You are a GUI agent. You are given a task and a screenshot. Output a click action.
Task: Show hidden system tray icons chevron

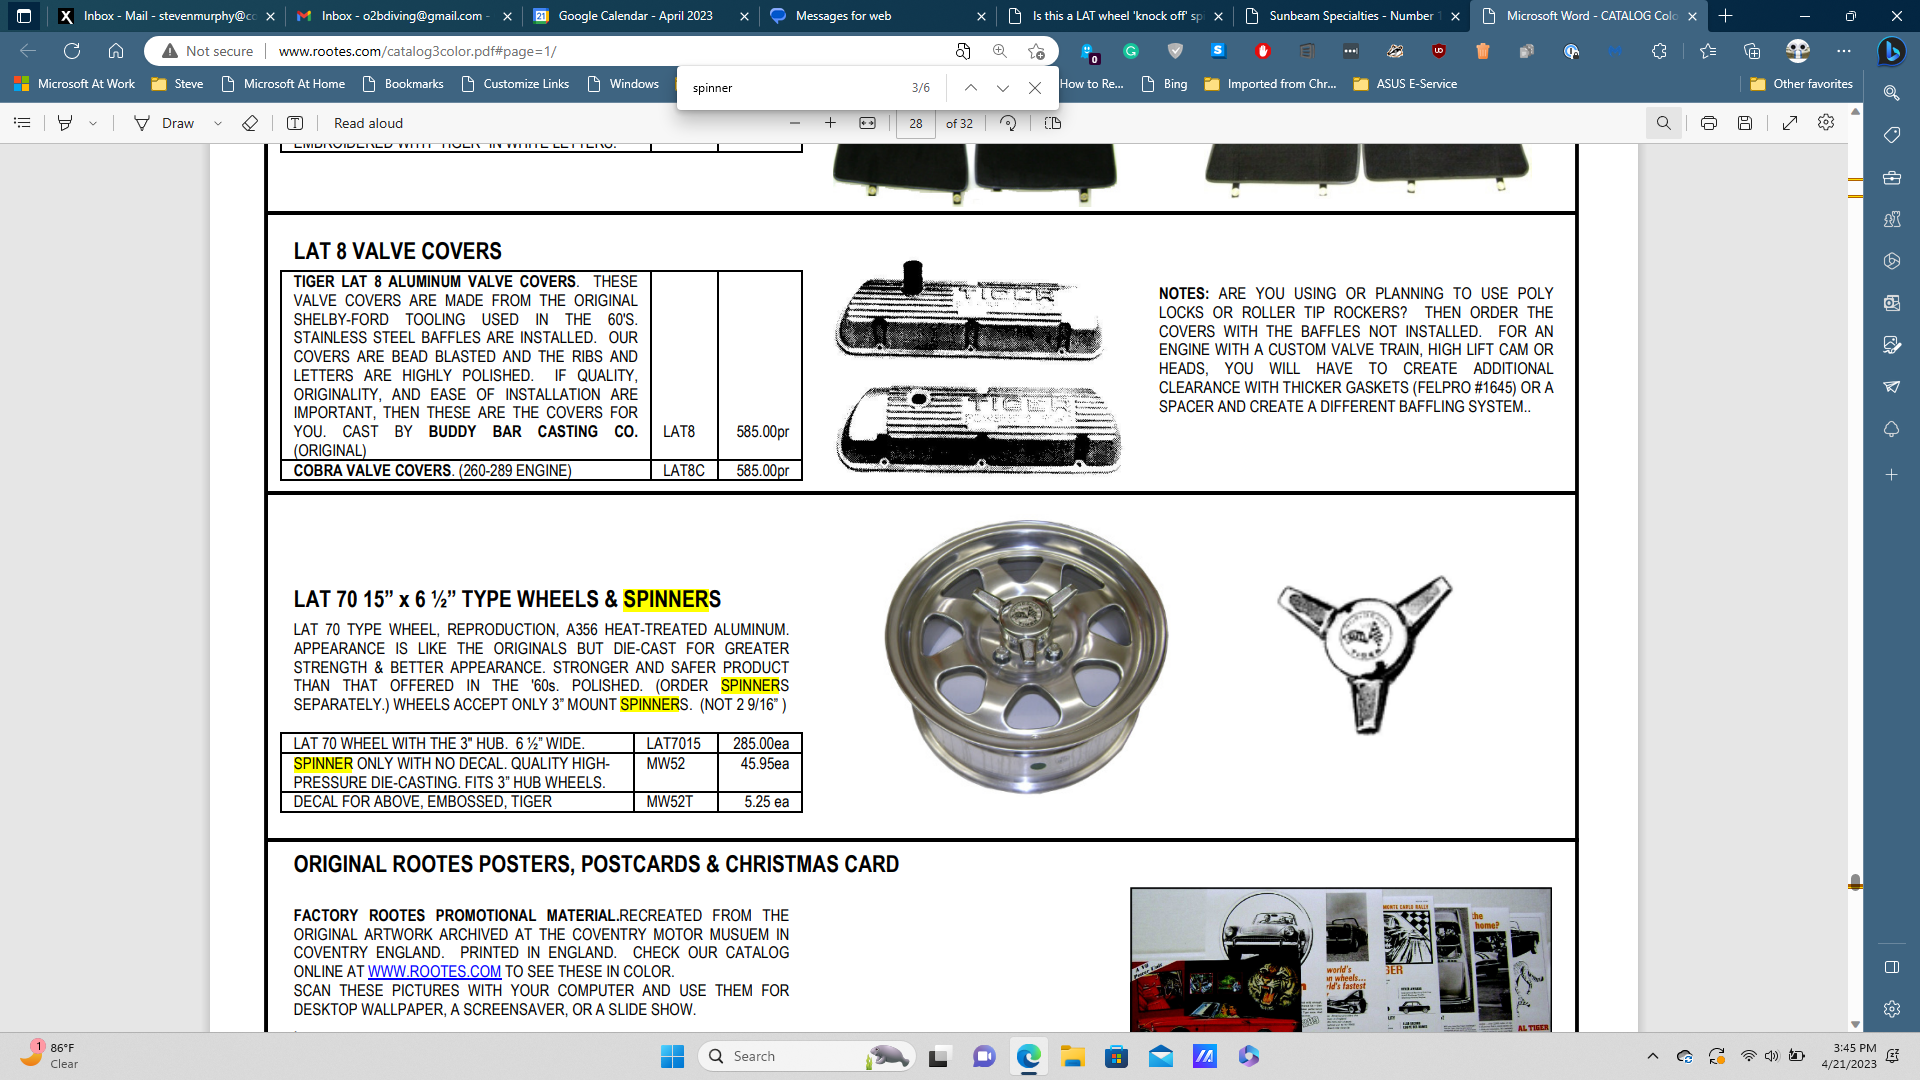[1652, 1056]
